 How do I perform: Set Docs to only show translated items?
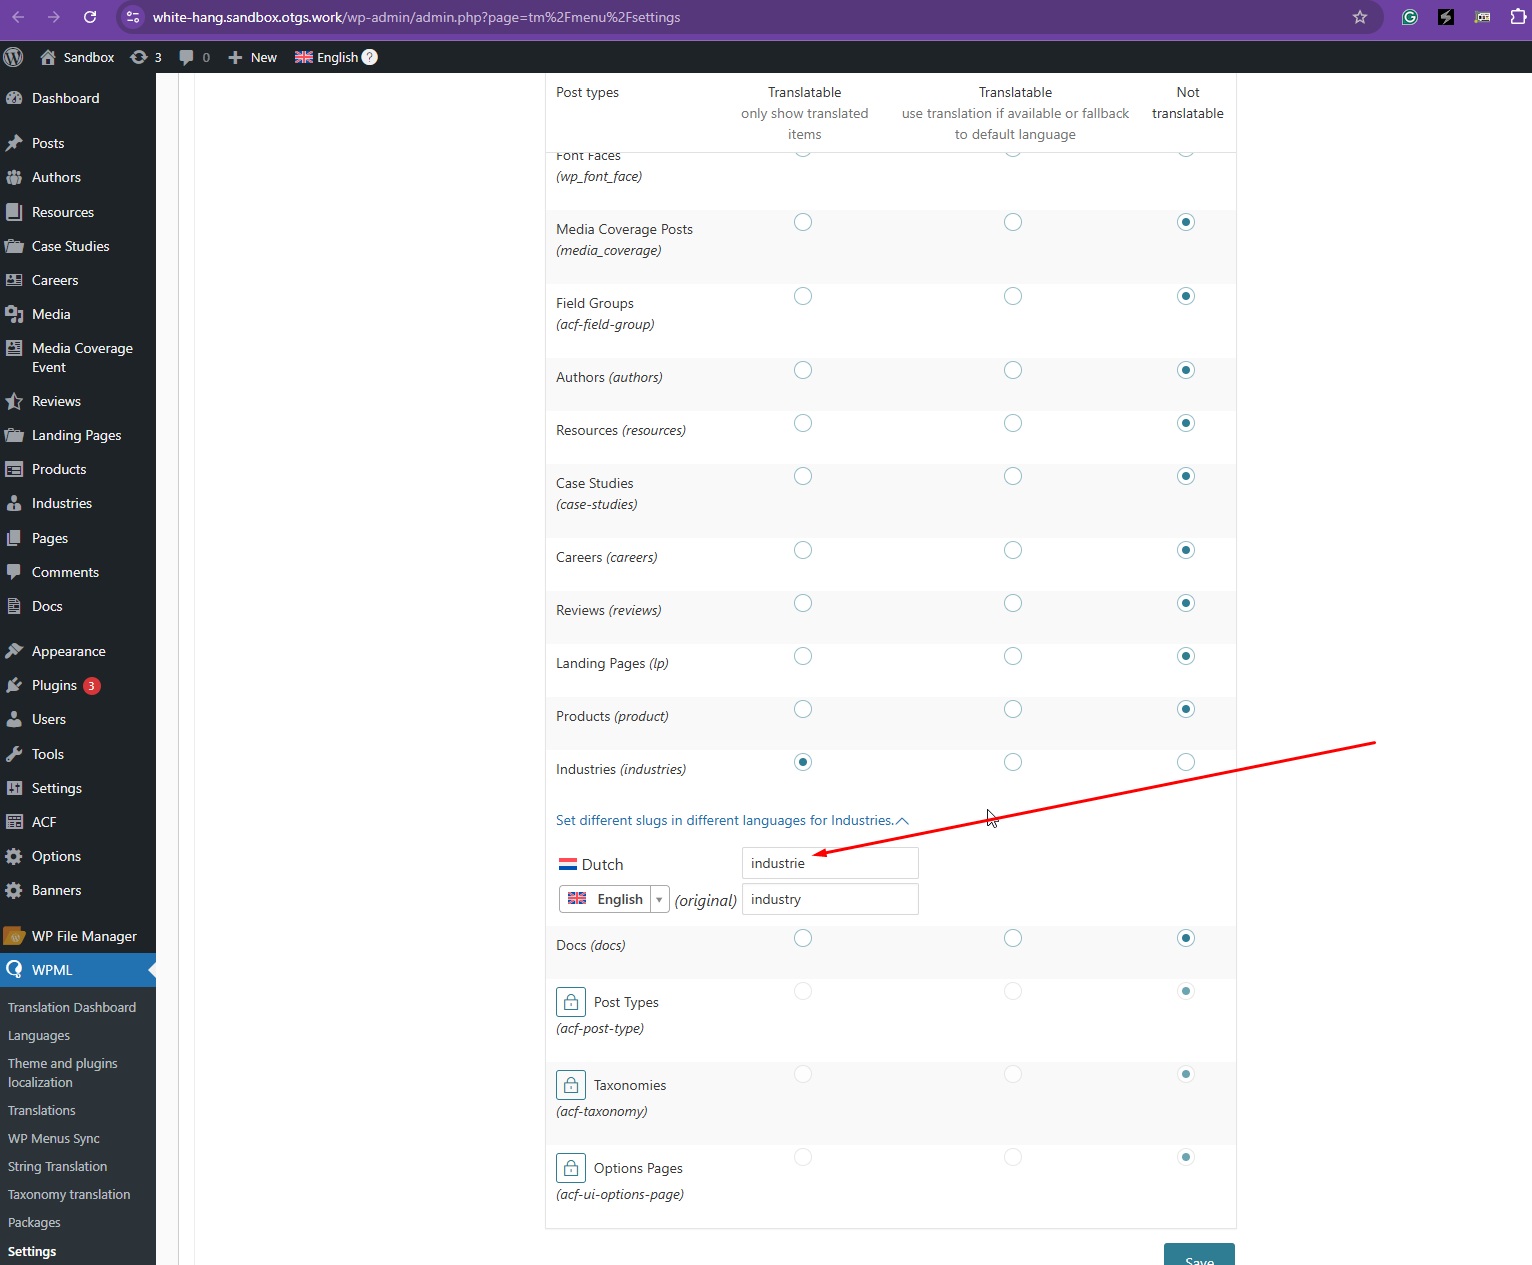tap(803, 938)
